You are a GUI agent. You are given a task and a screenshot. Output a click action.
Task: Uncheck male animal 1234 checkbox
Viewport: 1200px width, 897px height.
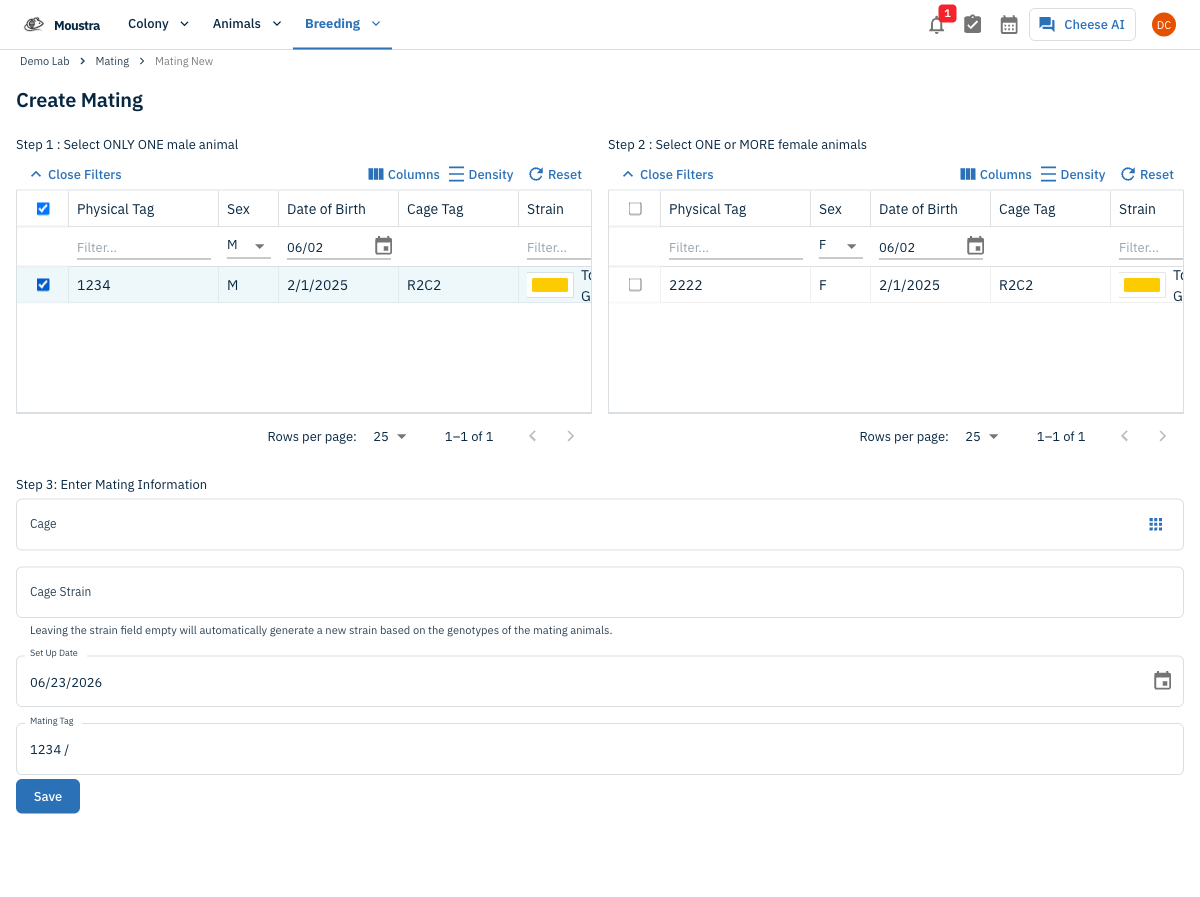(x=43, y=285)
